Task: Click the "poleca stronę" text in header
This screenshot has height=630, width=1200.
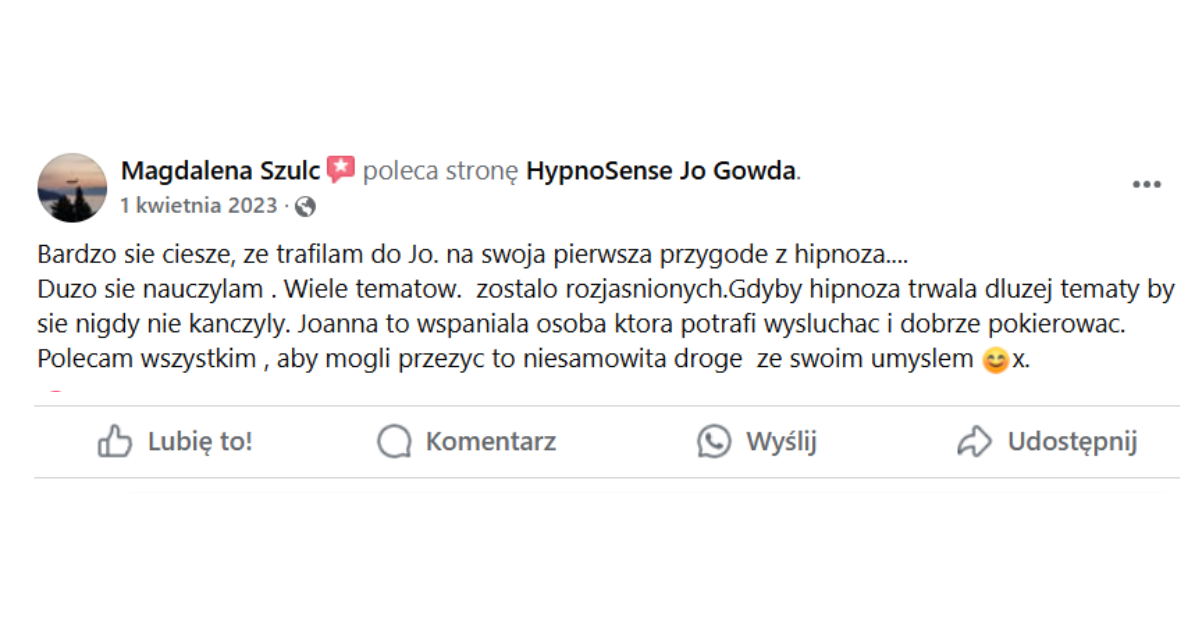Action: point(440,171)
